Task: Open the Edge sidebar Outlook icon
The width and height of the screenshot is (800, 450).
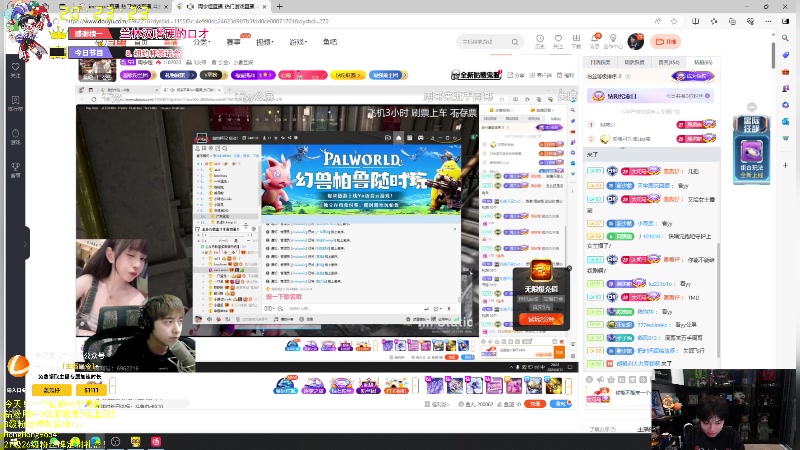Action: (x=785, y=121)
